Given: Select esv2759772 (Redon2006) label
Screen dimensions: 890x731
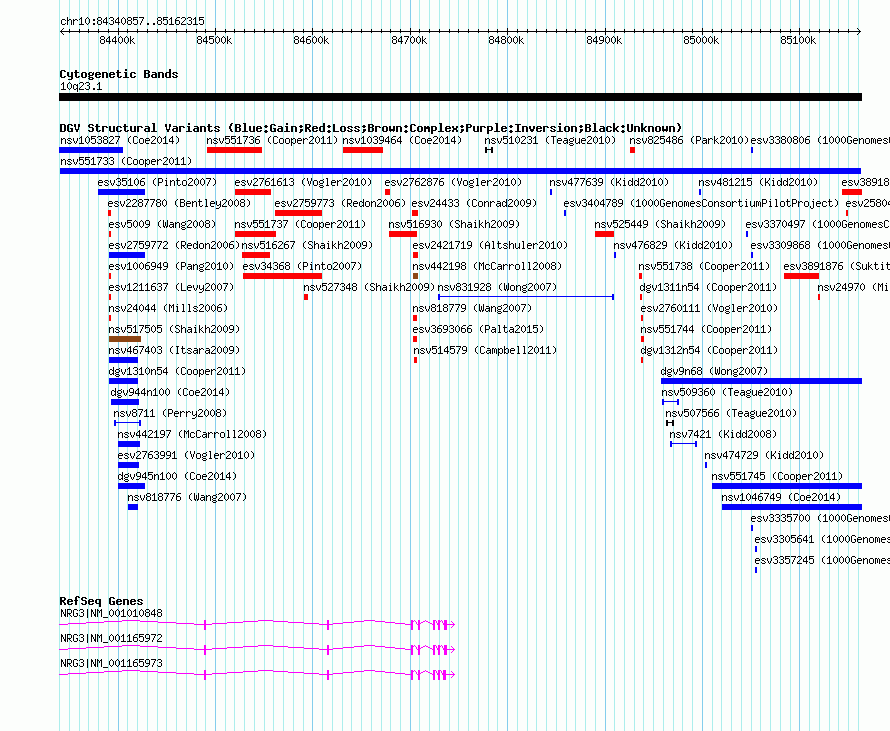Looking at the screenshot, I should 174,245.
